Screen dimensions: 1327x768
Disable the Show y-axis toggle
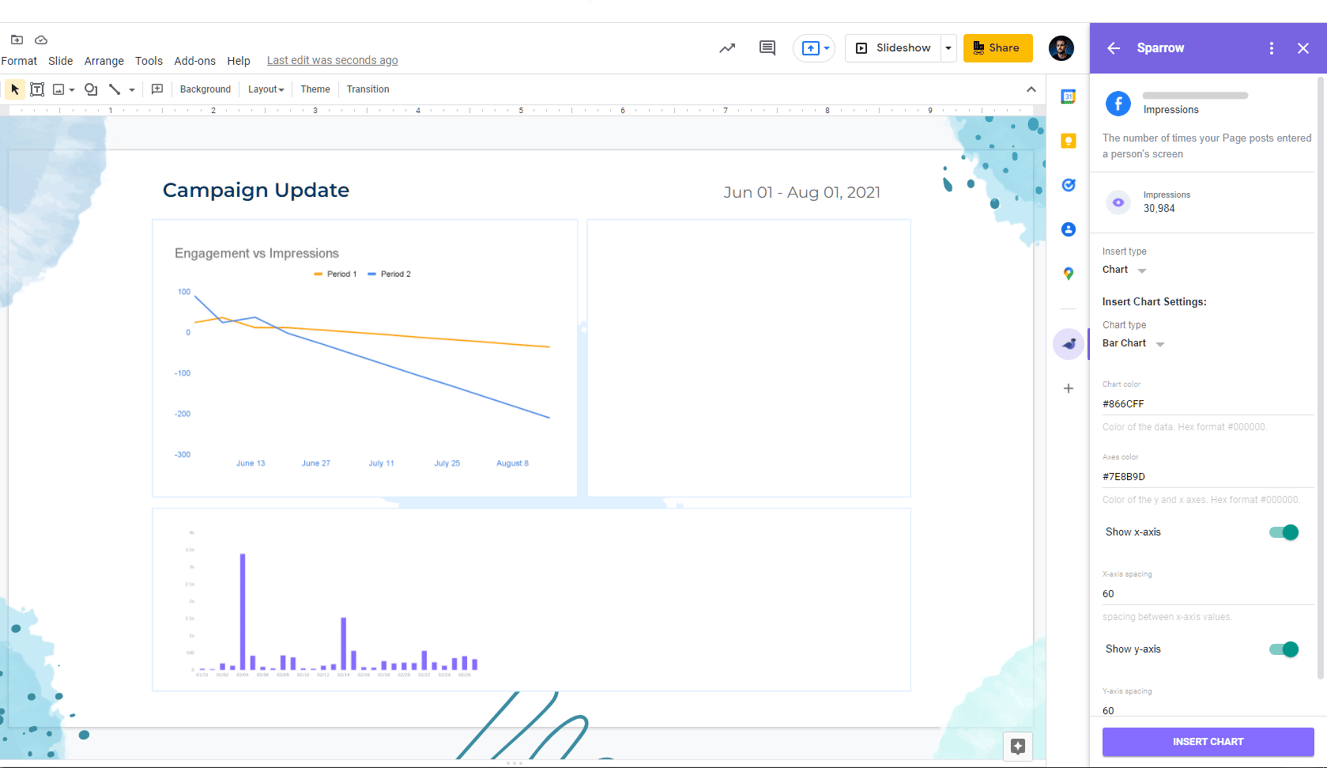pos(1284,649)
